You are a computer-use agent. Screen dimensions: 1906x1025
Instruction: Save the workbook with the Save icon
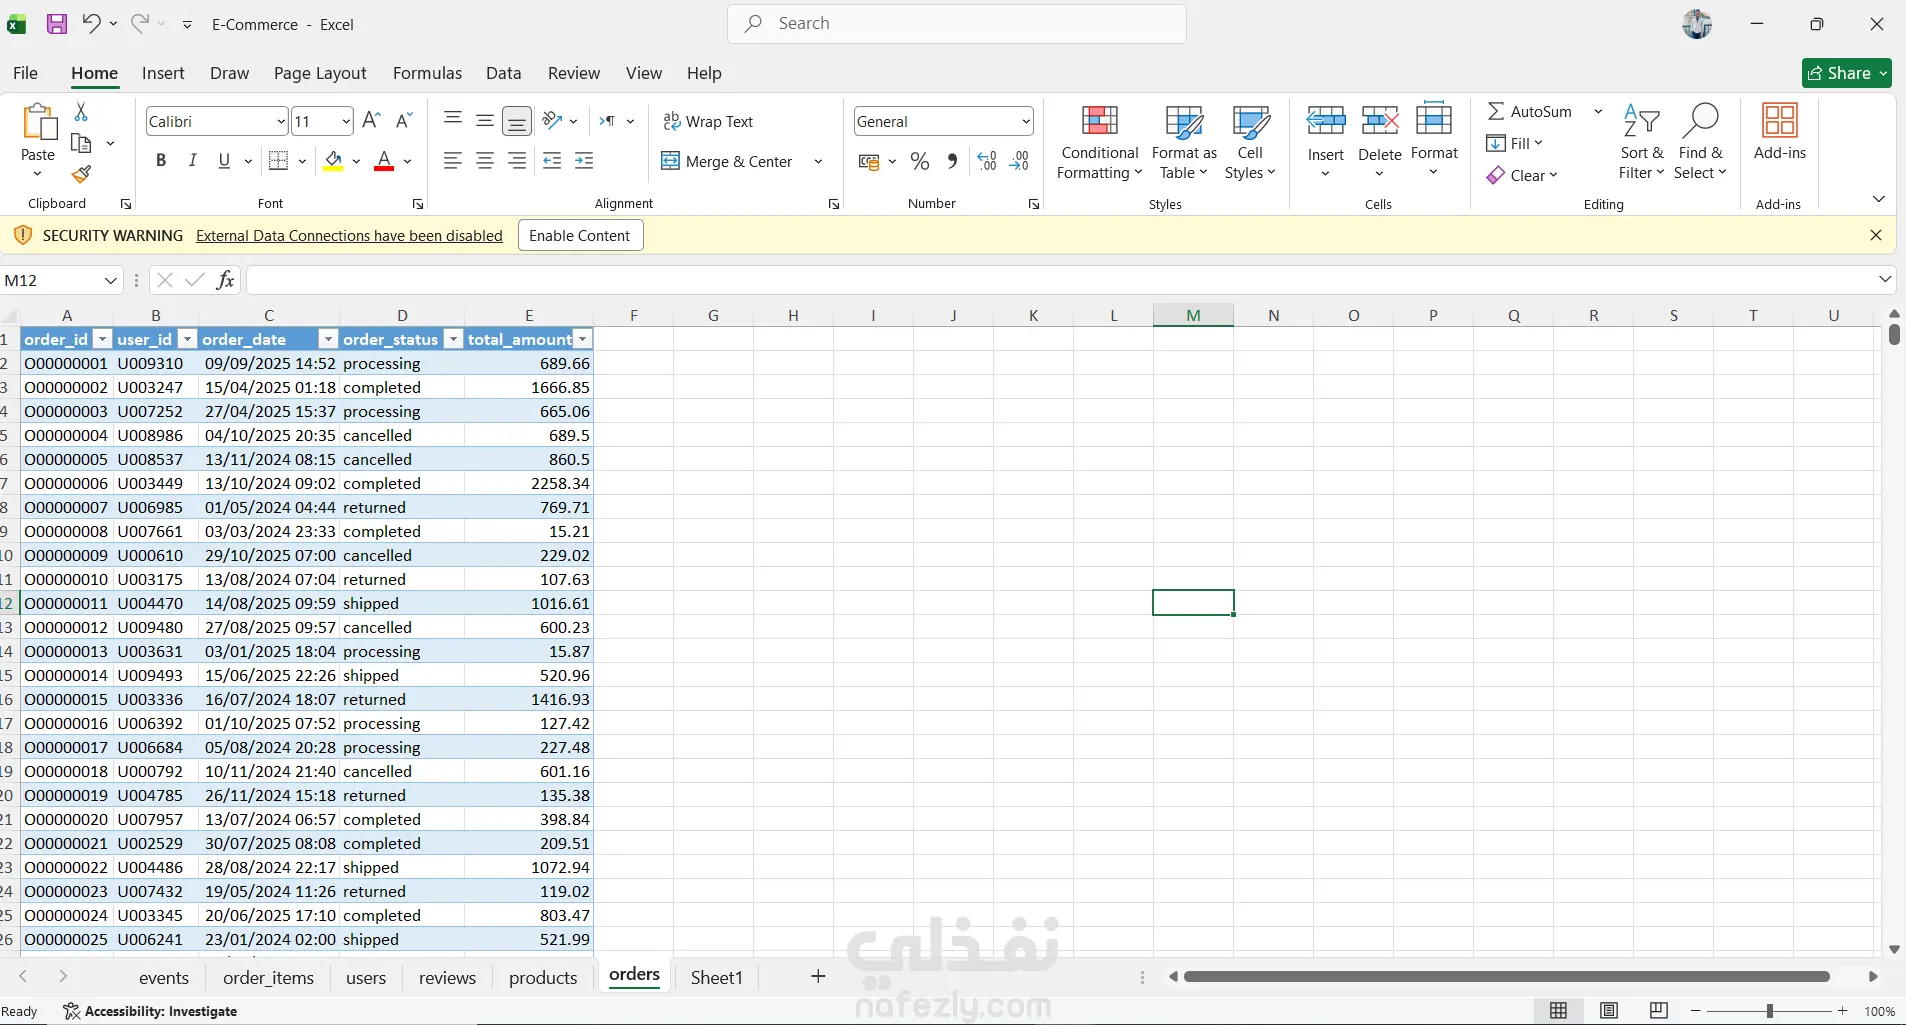(57, 24)
